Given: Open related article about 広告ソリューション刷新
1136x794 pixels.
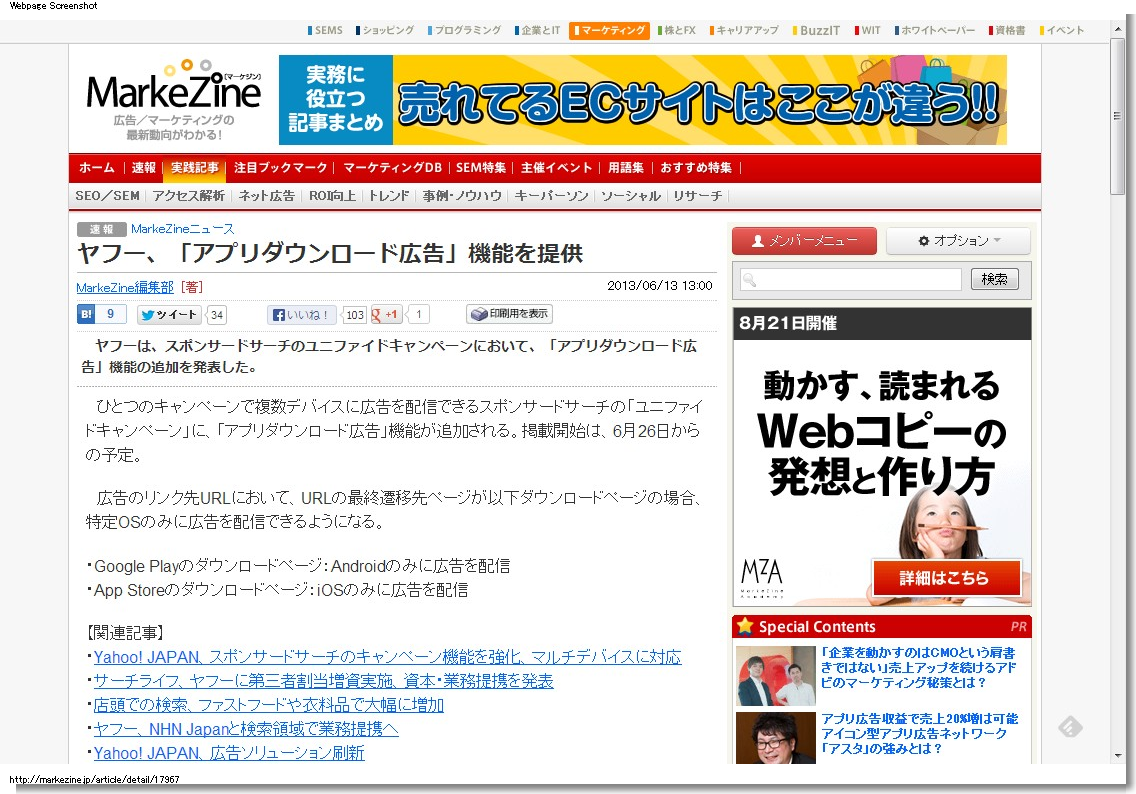Looking at the screenshot, I should [x=229, y=753].
